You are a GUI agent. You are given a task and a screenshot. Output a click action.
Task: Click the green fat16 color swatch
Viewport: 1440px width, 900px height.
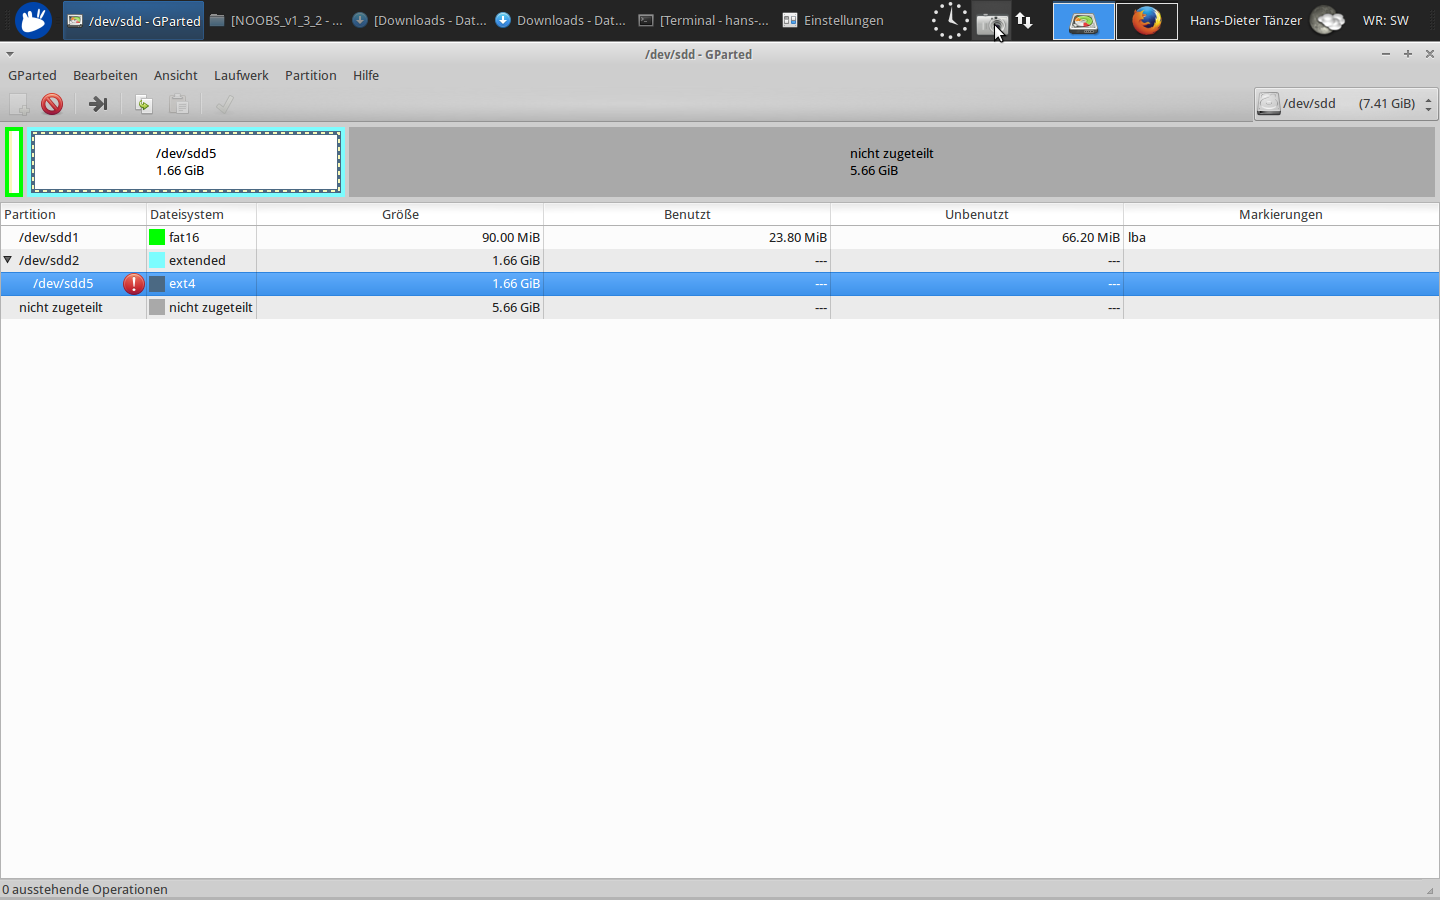(x=157, y=238)
